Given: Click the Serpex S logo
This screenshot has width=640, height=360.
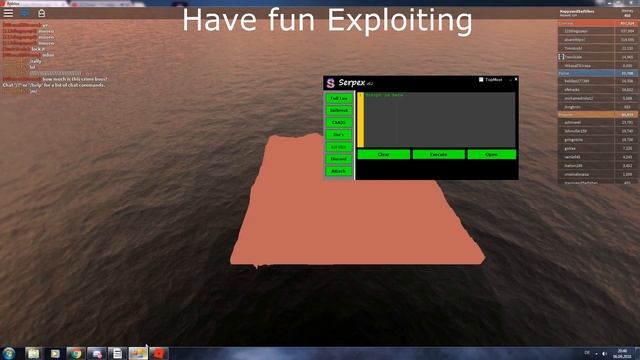Looking at the screenshot, I should (x=331, y=83).
